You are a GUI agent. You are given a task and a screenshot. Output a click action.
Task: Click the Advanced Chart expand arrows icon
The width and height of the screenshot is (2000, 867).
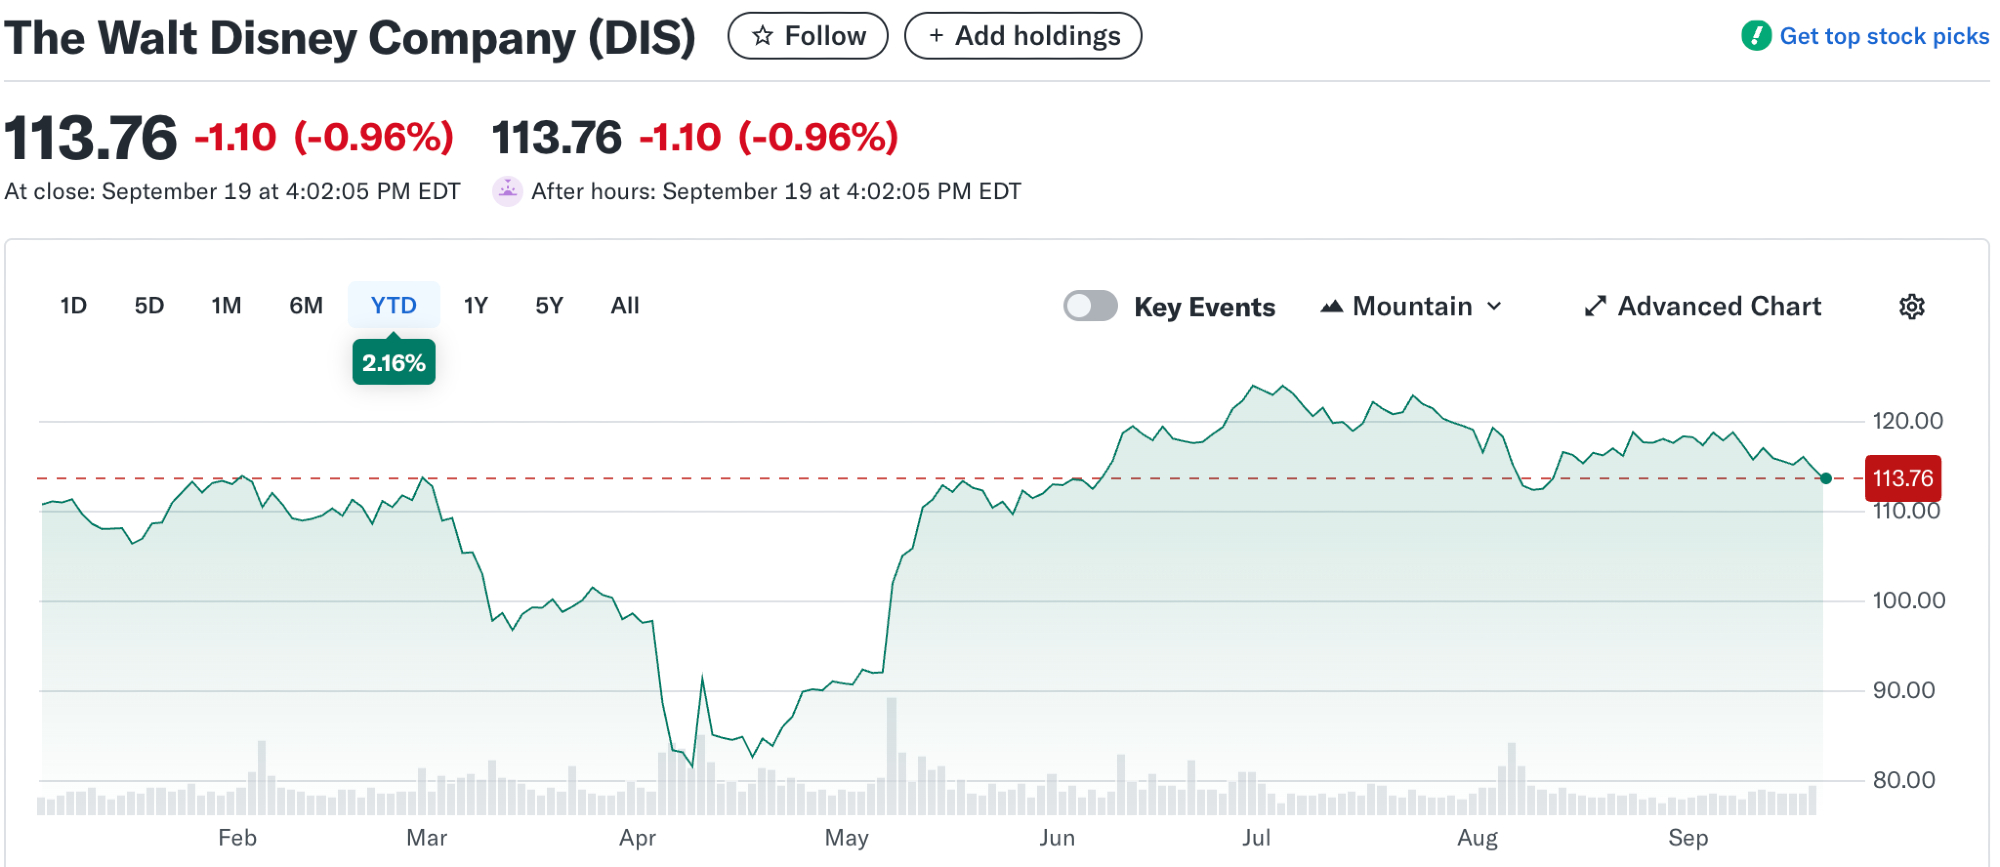tap(1595, 306)
